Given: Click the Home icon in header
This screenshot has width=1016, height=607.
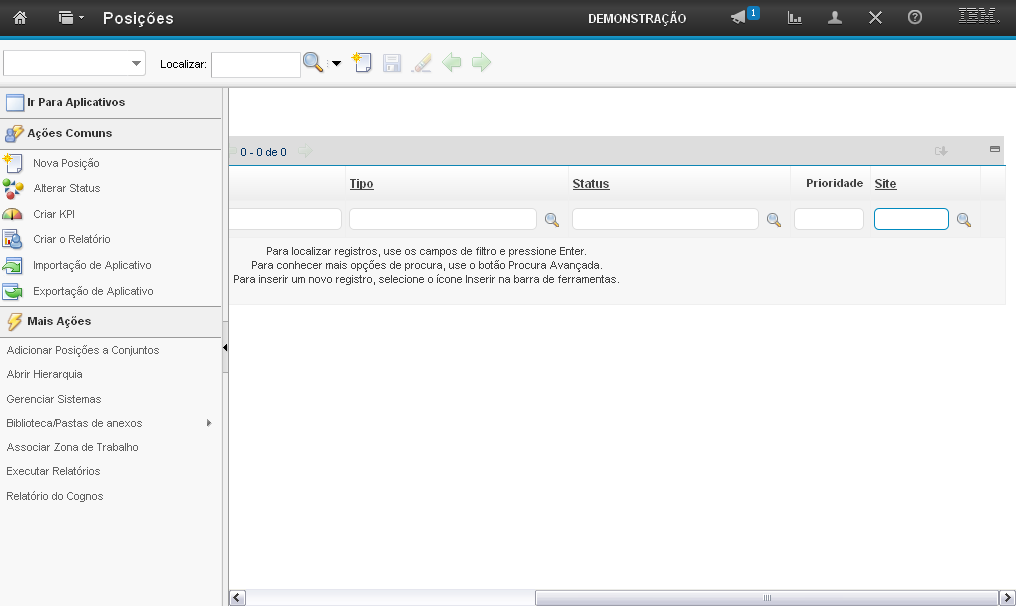Looking at the screenshot, I should pyautogui.click(x=20, y=18).
